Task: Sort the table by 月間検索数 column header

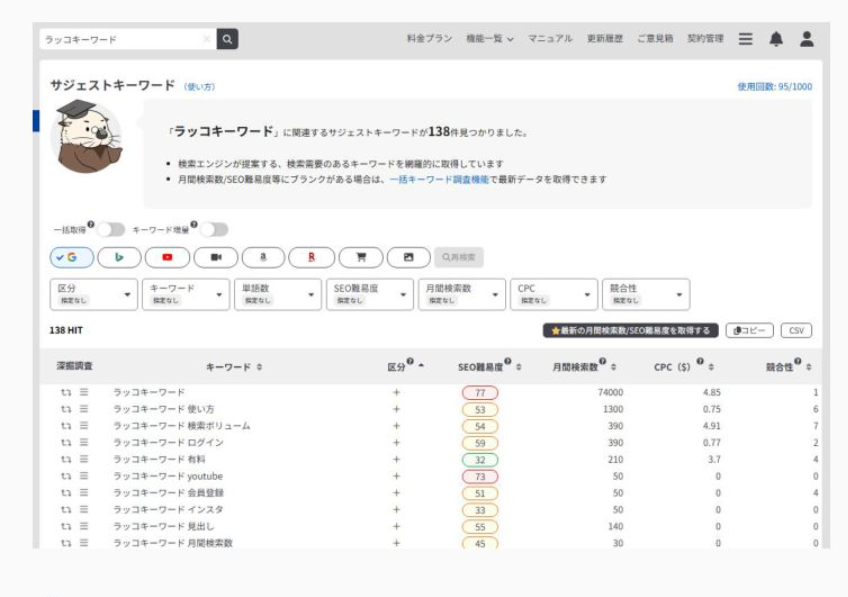Action: click(x=584, y=366)
